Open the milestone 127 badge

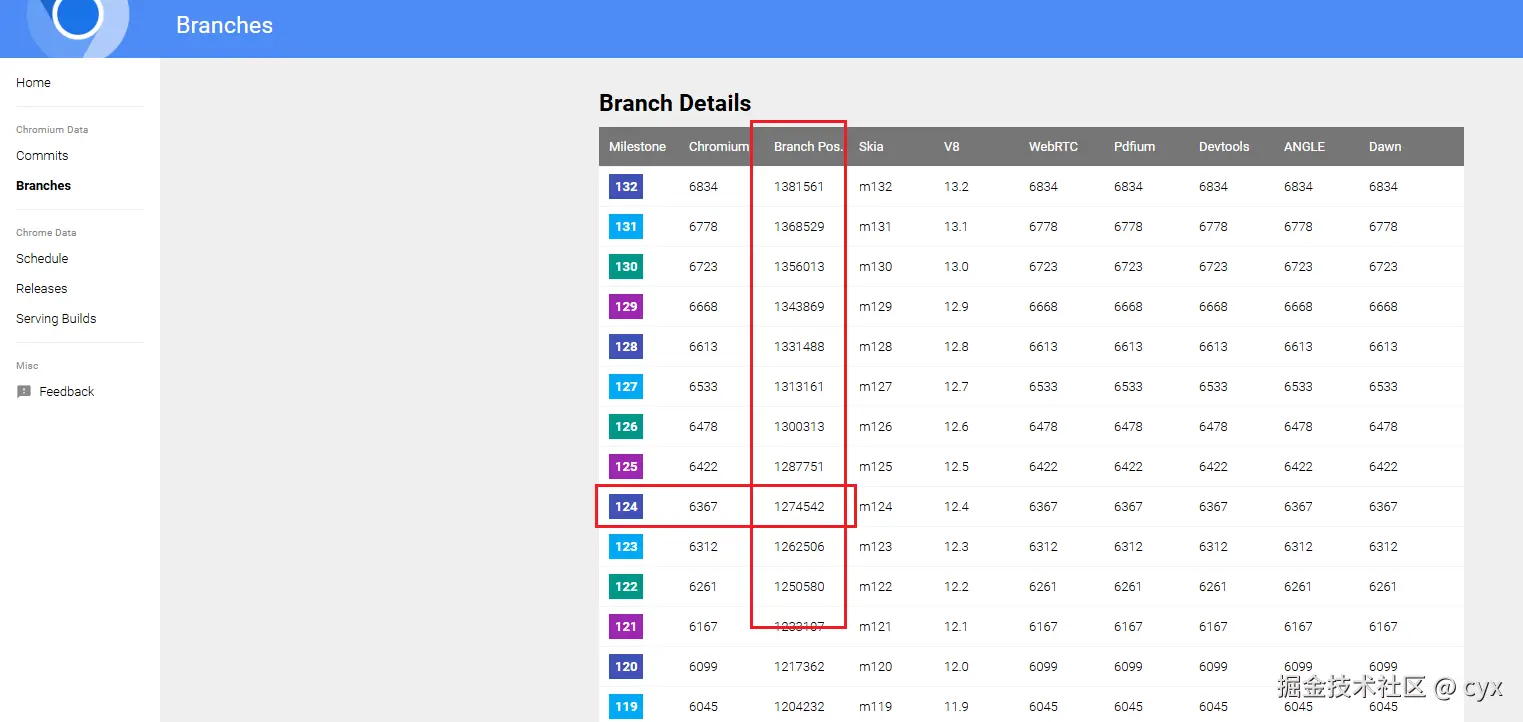coord(626,386)
